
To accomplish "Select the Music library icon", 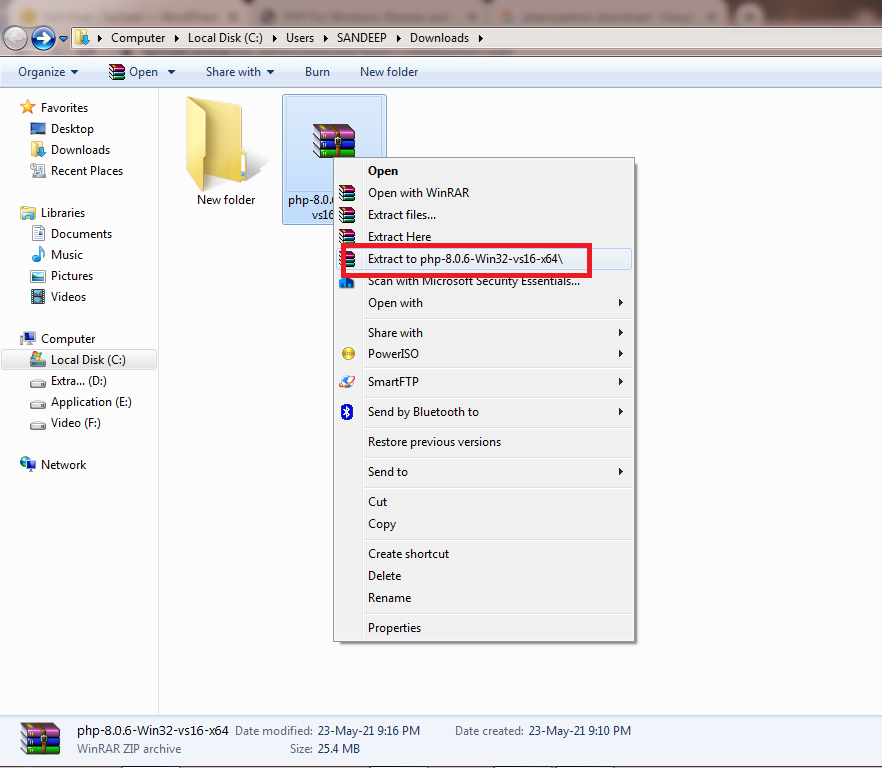I will point(38,255).
